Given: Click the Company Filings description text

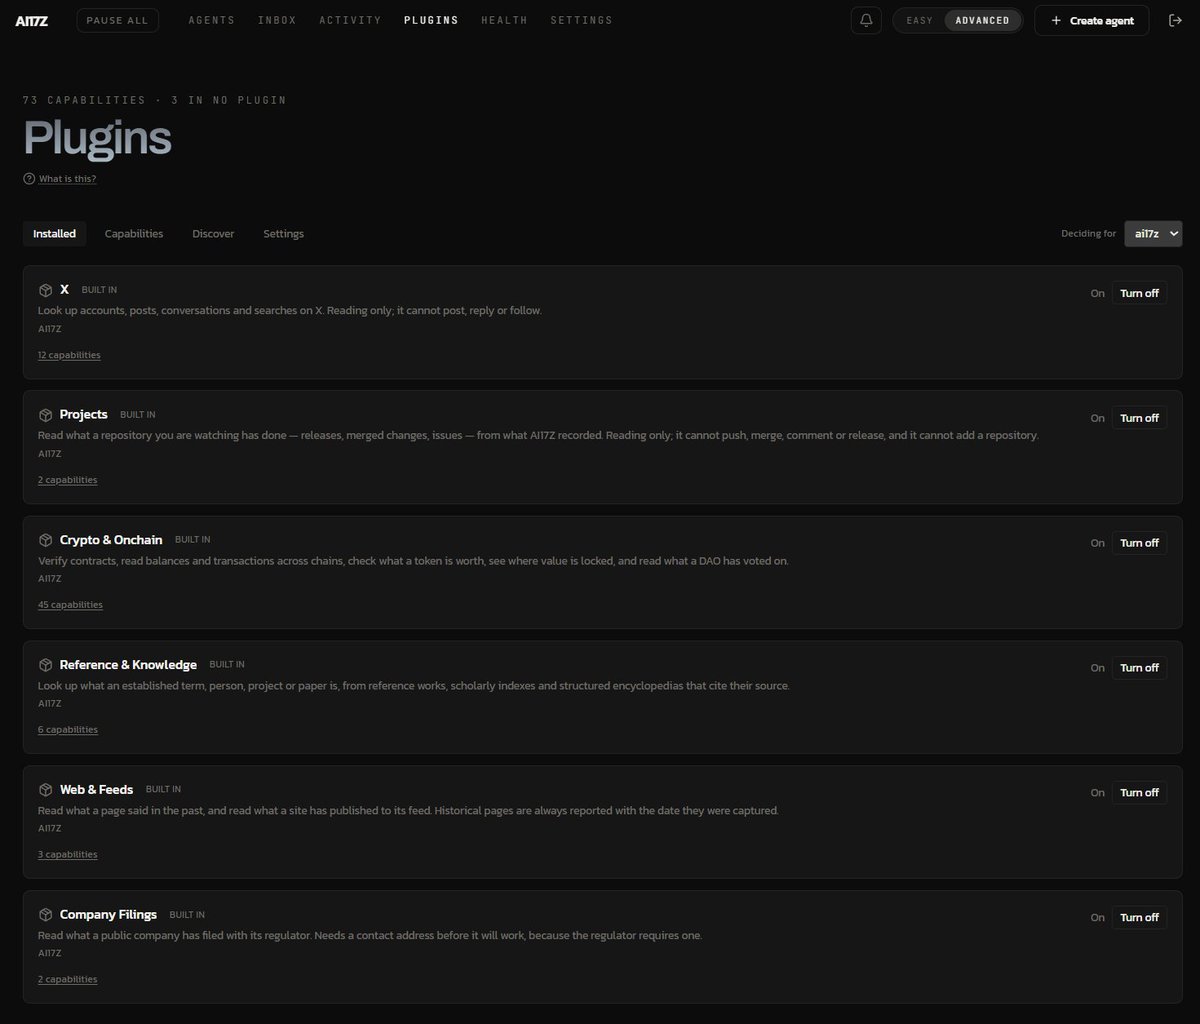Looking at the screenshot, I should pos(370,936).
